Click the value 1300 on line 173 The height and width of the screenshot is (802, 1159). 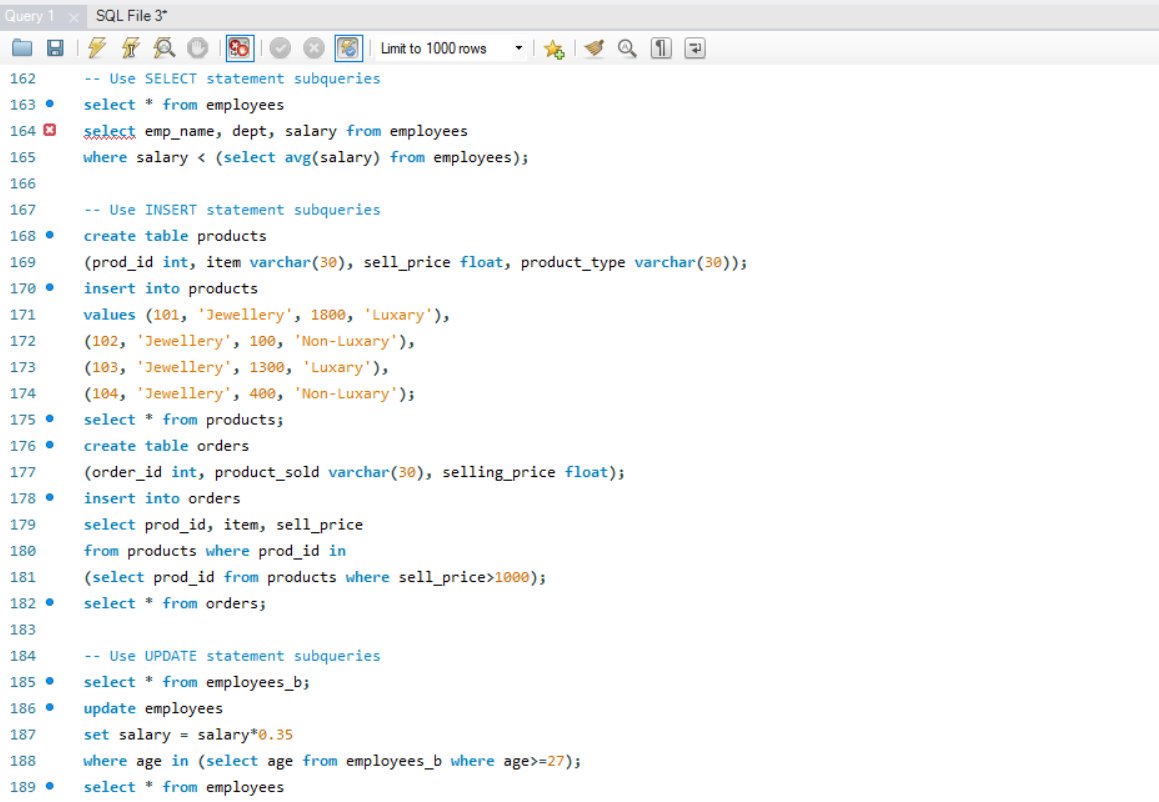coord(266,367)
